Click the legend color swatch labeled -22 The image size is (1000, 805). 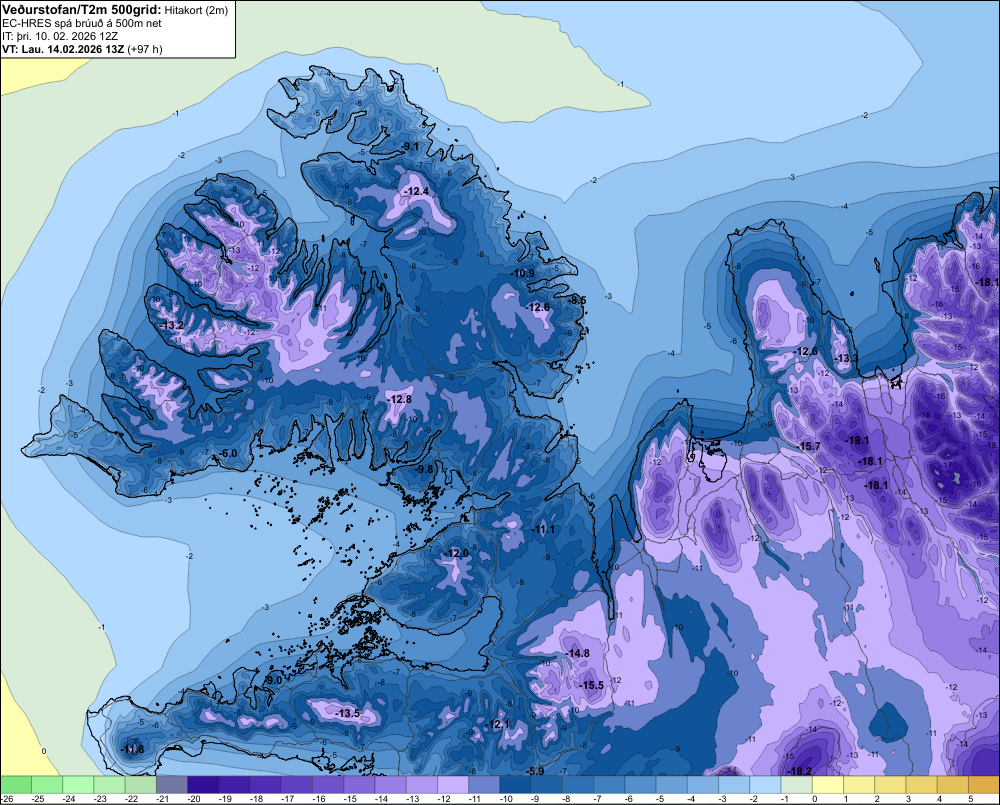141,784
